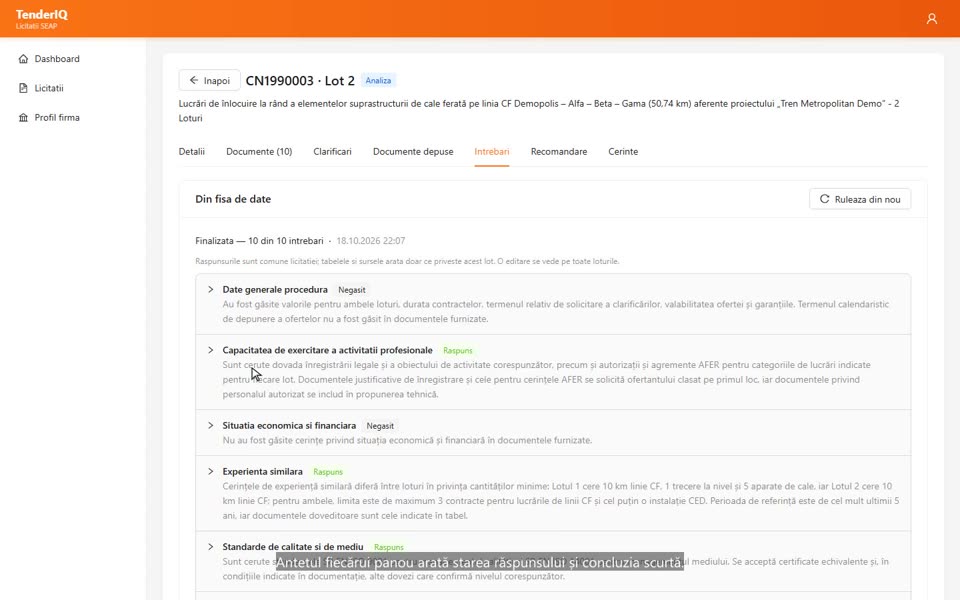Switch to the Clarificari tab

332,152
